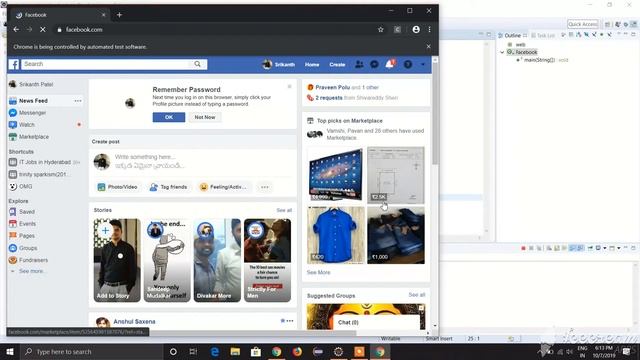Open Anshul Saxena post options ellipsis
This screenshot has width=640, height=360.
click(x=289, y=321)
